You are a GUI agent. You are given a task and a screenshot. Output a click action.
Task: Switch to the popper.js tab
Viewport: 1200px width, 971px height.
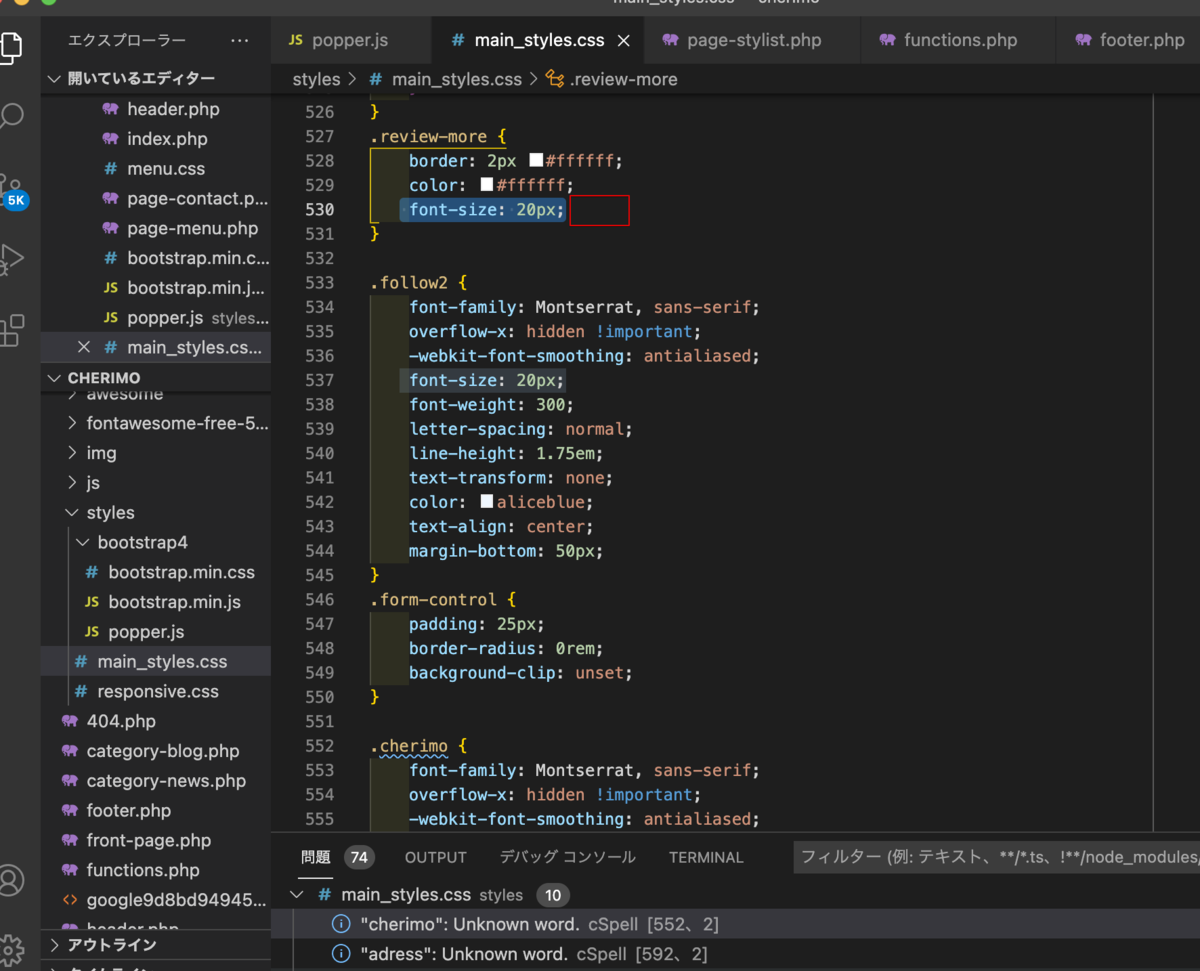(352, 41)
